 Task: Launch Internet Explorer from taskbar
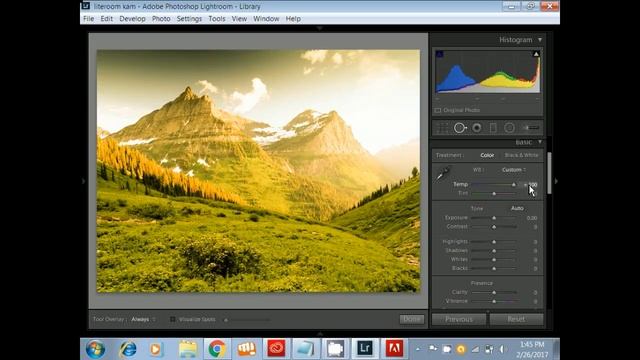(128, 349)
